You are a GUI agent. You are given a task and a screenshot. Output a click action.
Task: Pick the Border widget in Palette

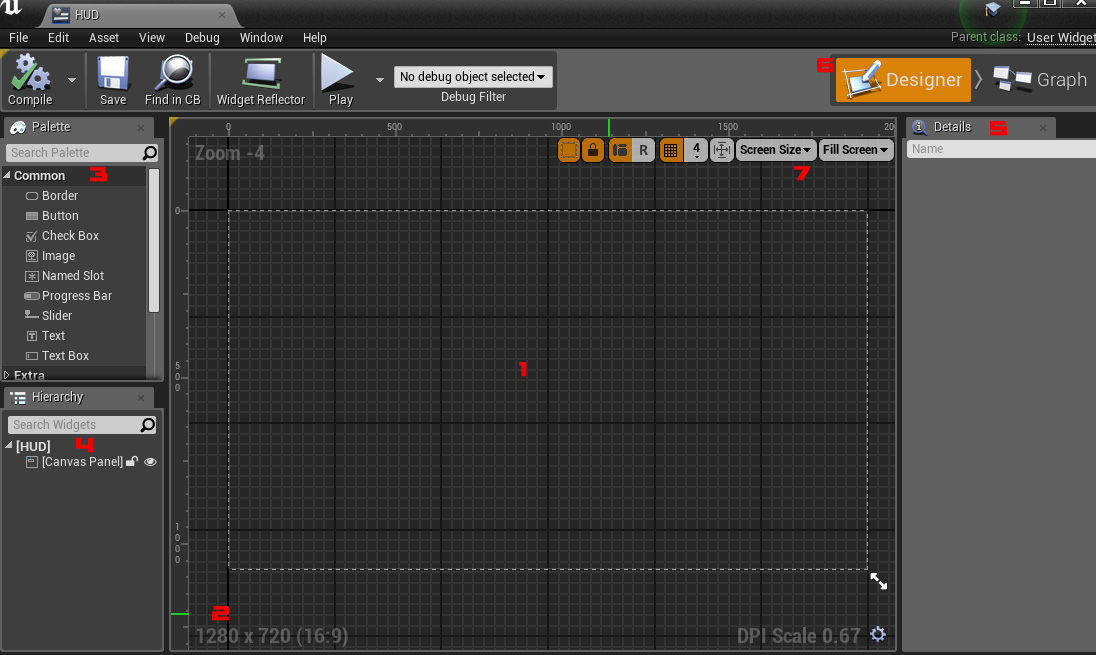[x=59, y=196]
